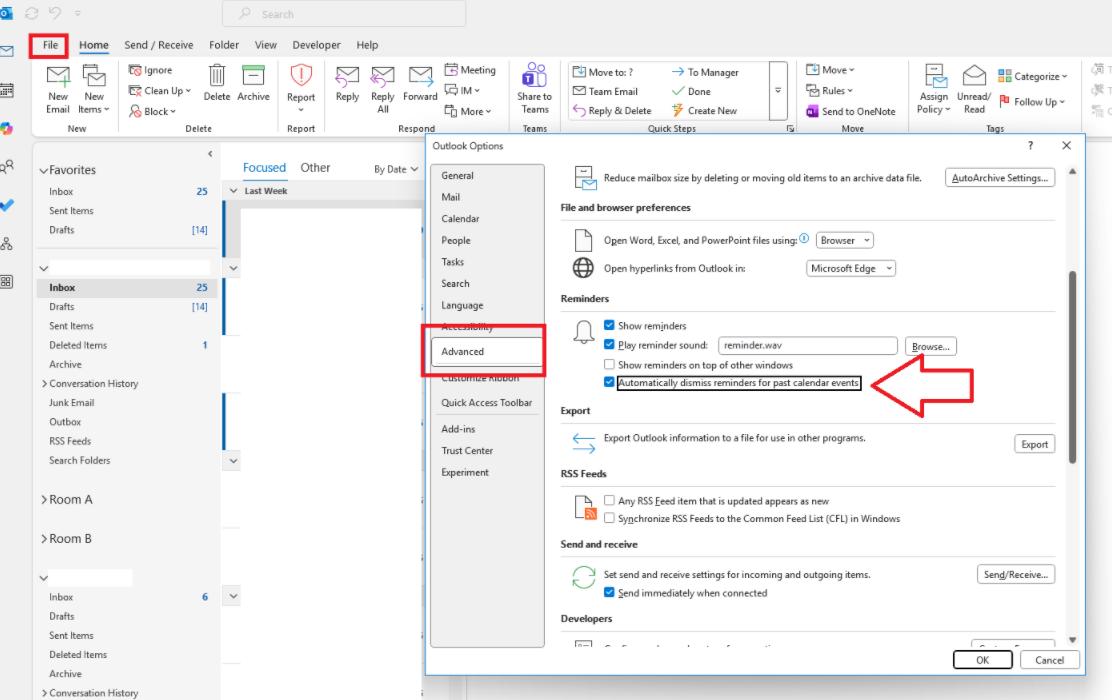
Task: Open the Clean Up dropdown
Action: coord(160,91)
